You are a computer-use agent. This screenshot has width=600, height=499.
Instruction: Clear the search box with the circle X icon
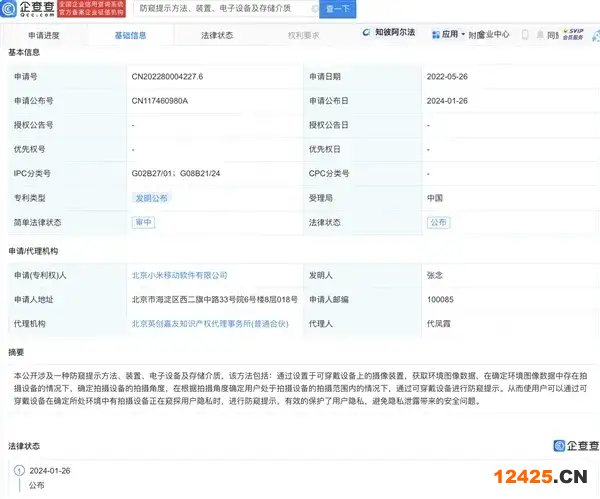click(315, 9)
